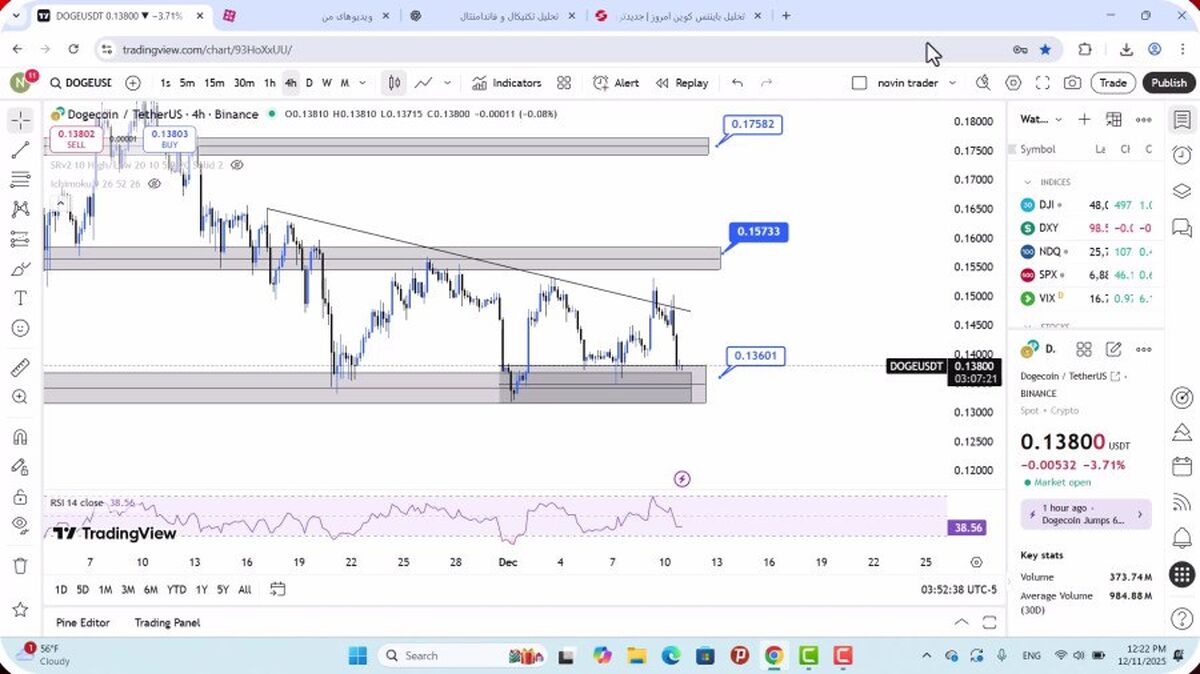1200x674 pixels.
Task: Open the Measure ruler tool
Action: pos(19,368)
